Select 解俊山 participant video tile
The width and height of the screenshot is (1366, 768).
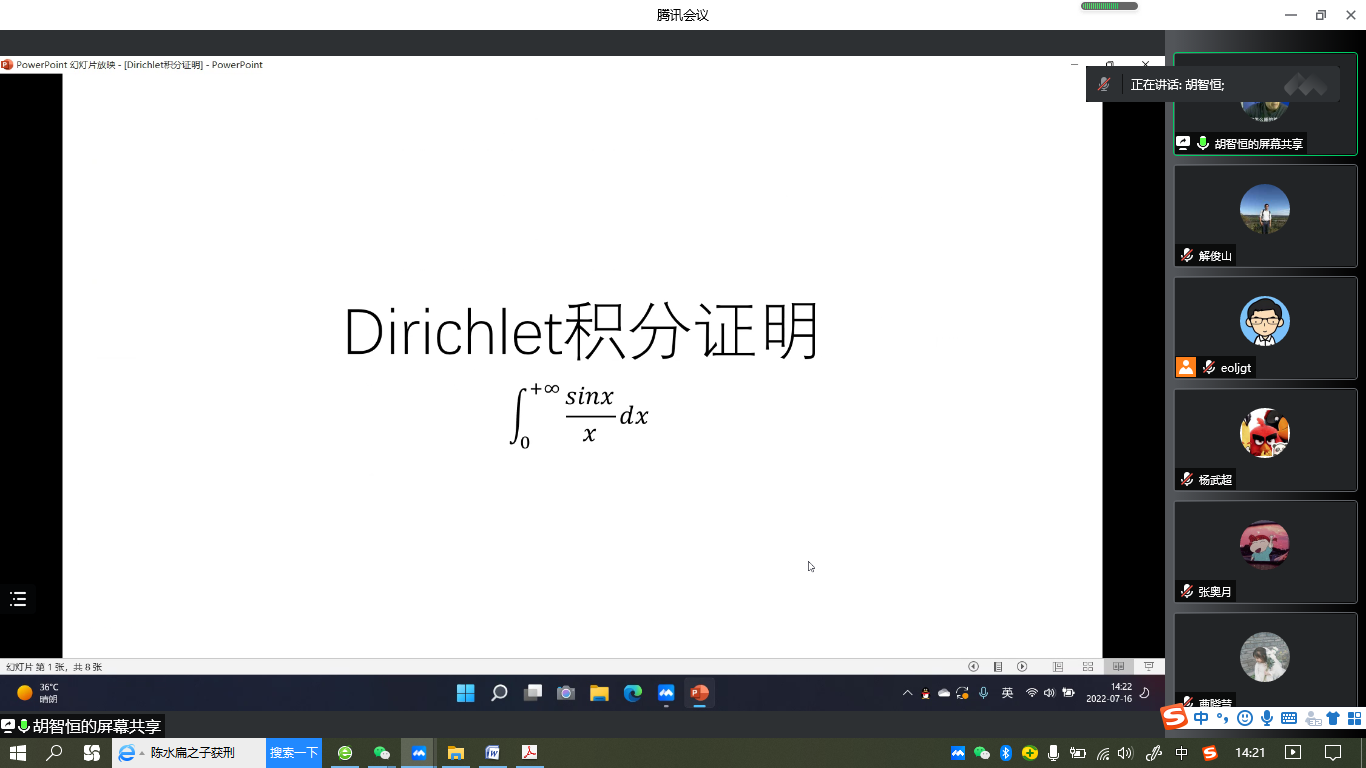pyautogui.click(x=1264, y=215)
